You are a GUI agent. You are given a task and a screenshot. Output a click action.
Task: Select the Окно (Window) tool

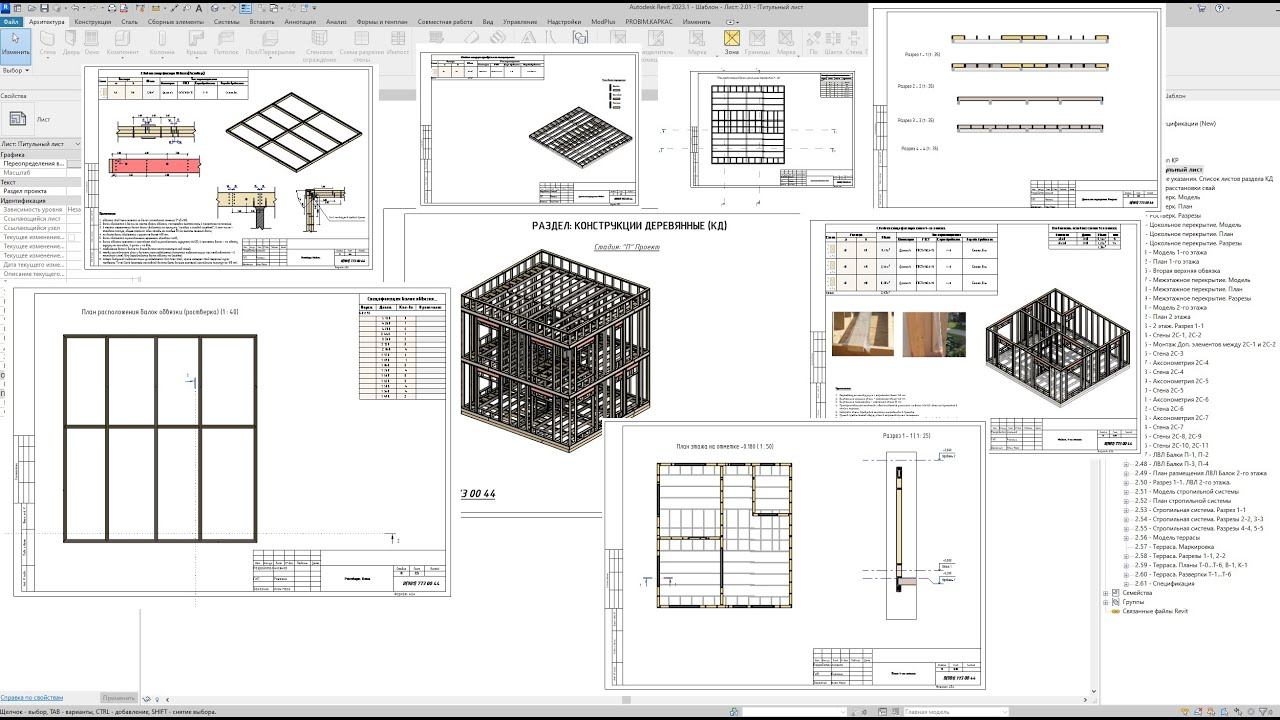[x=93, y=42]
